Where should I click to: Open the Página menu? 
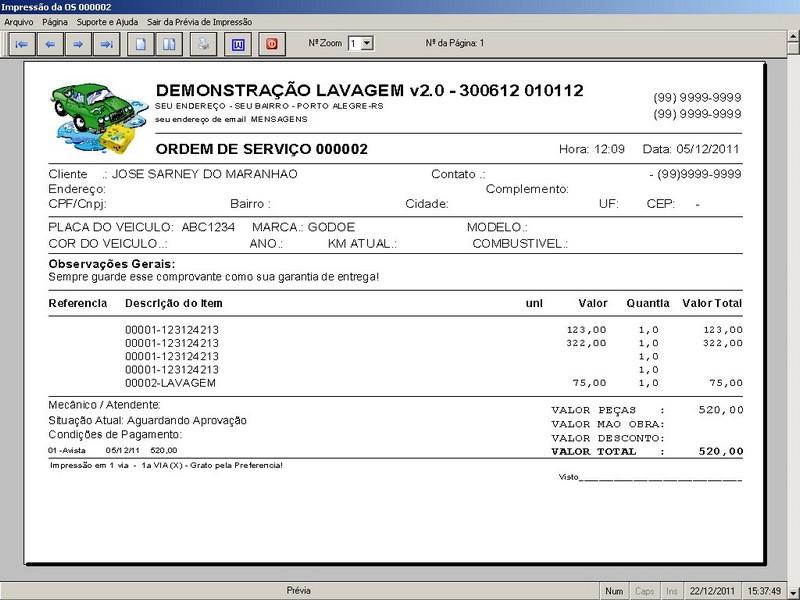[55, 22]
